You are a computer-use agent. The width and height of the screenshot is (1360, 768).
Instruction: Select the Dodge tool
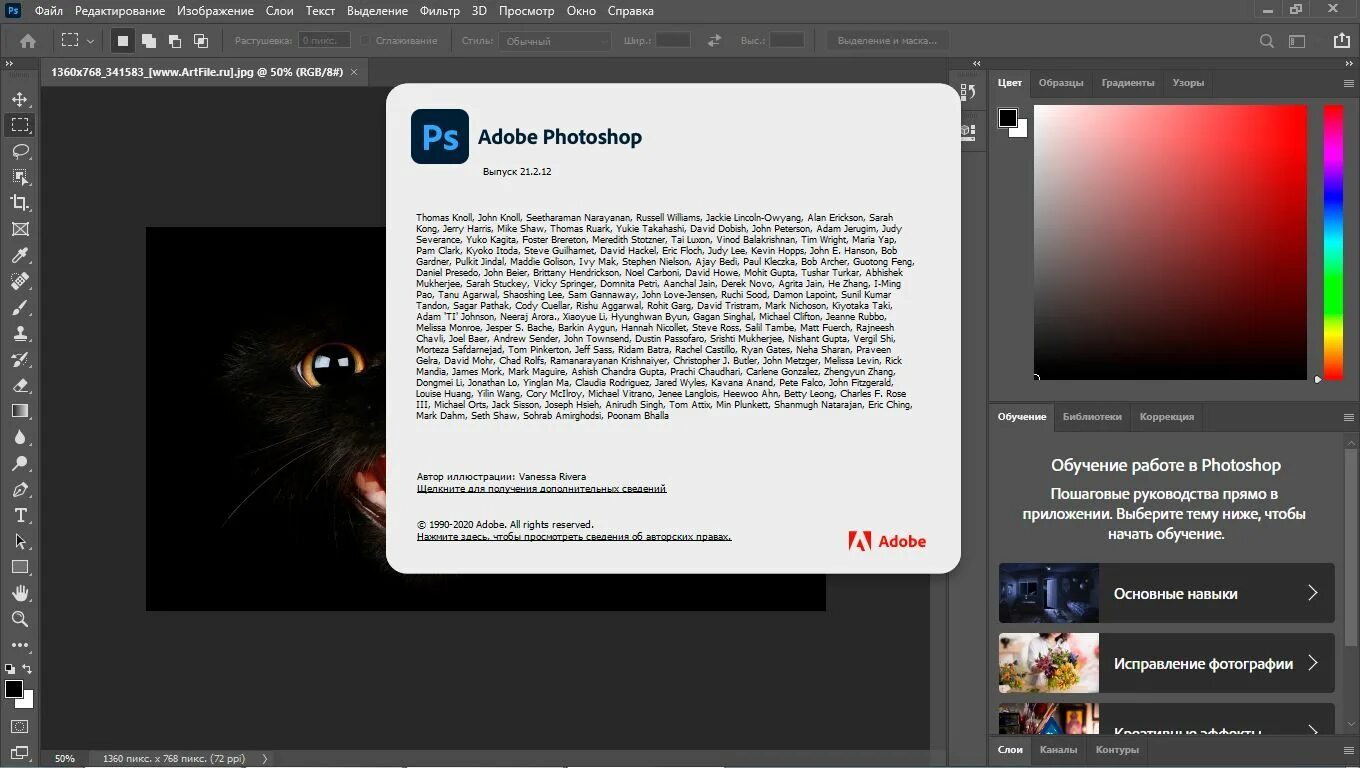(20, 463)
